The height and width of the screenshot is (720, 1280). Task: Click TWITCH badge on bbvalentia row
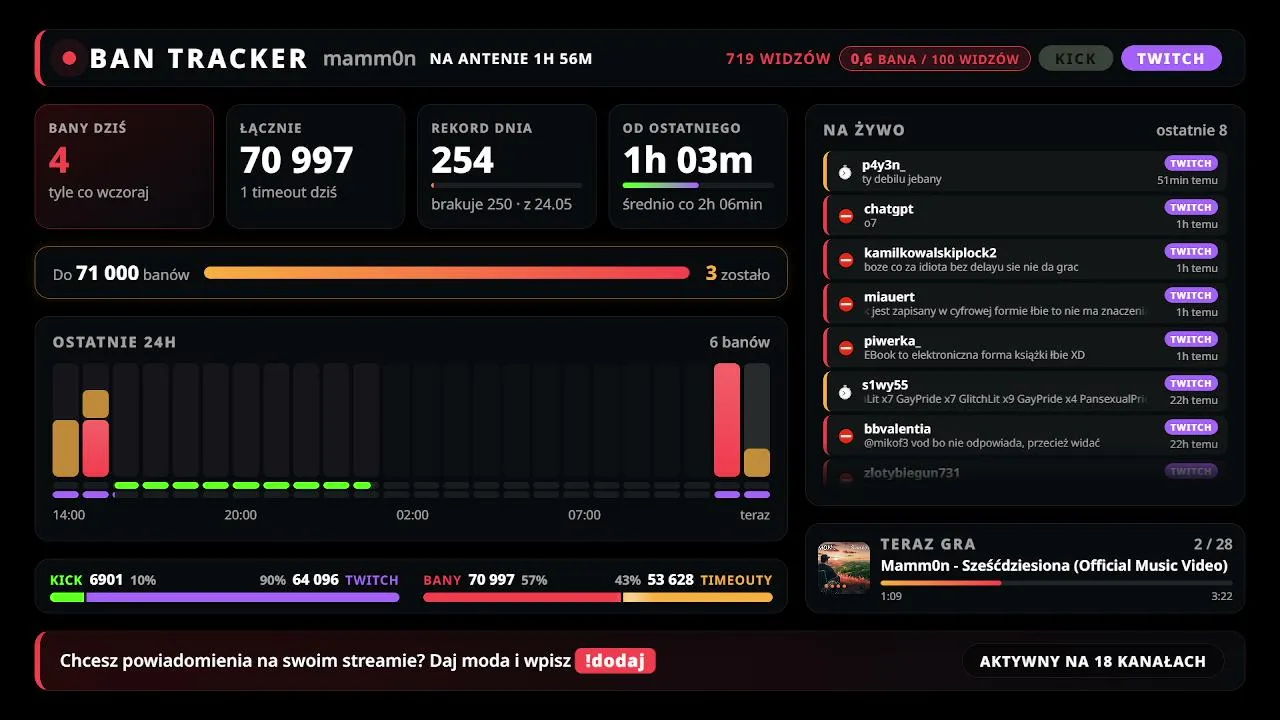pos(1191,427)
